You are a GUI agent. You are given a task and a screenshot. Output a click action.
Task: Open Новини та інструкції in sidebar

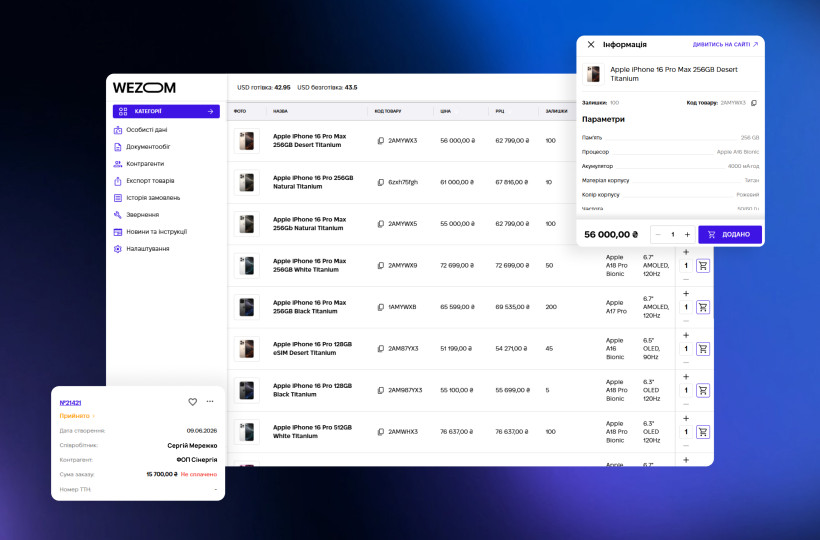(150, 232)
